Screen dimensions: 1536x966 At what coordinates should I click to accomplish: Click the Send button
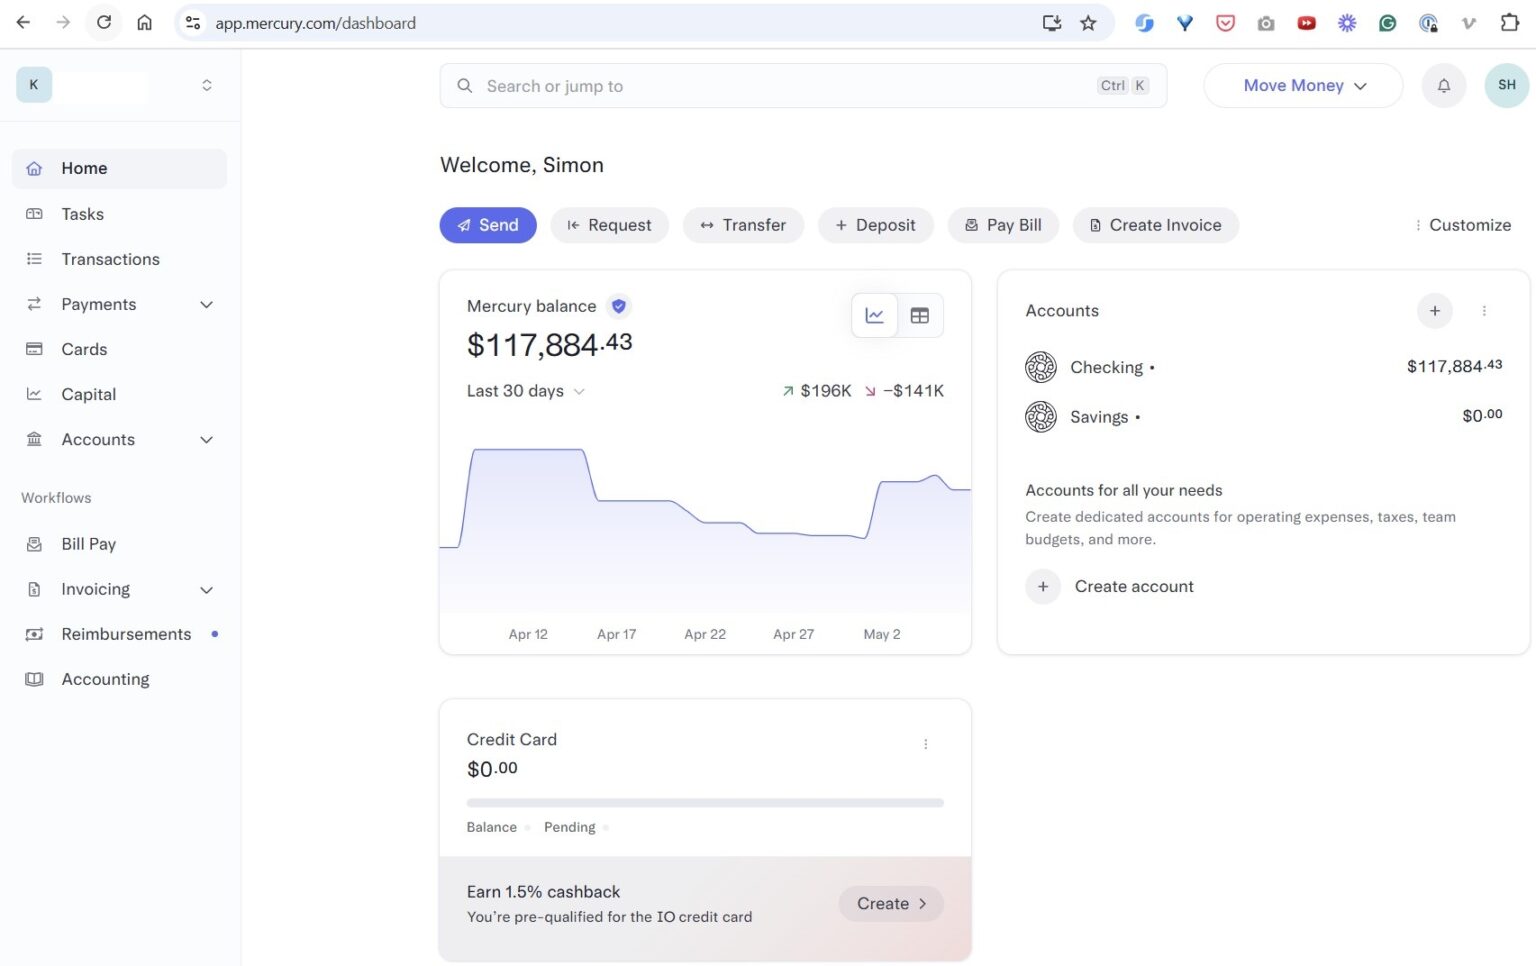[x=488, y=225]
